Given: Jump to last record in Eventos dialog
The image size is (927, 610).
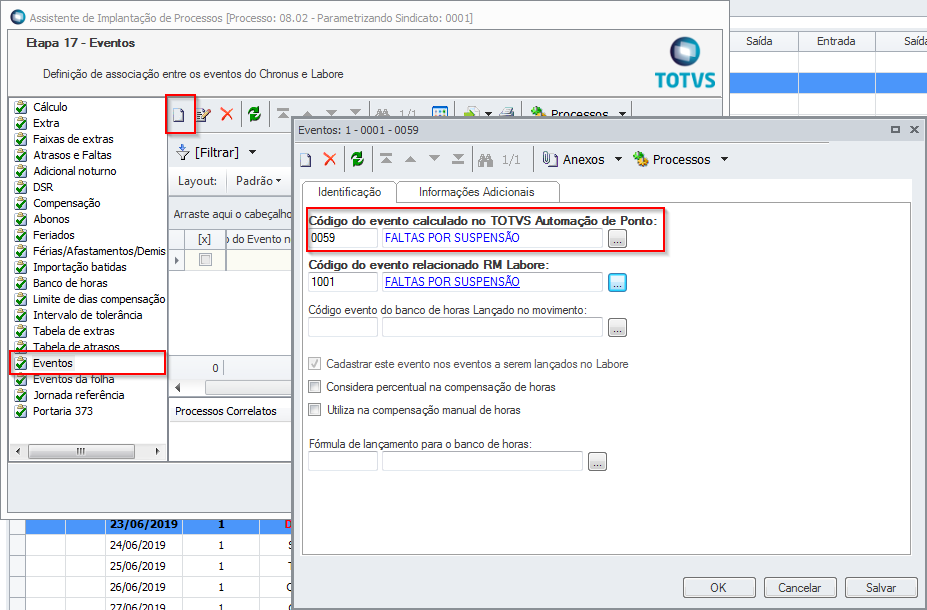Looking at the screenshot, I should click(x=458, y=159).
